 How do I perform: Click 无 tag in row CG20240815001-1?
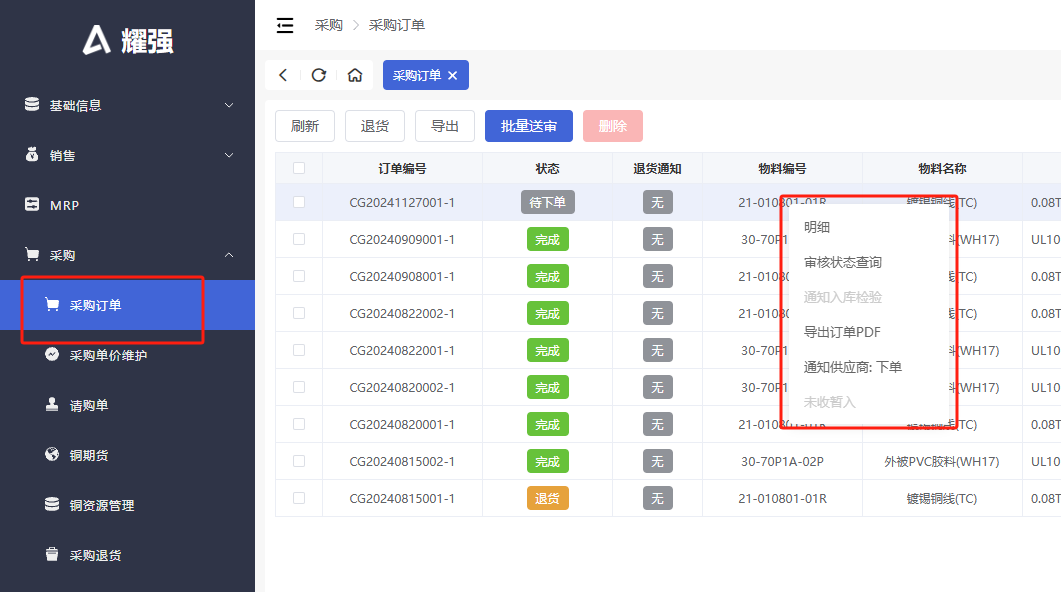pyautogui.click(x=658, y=499)
